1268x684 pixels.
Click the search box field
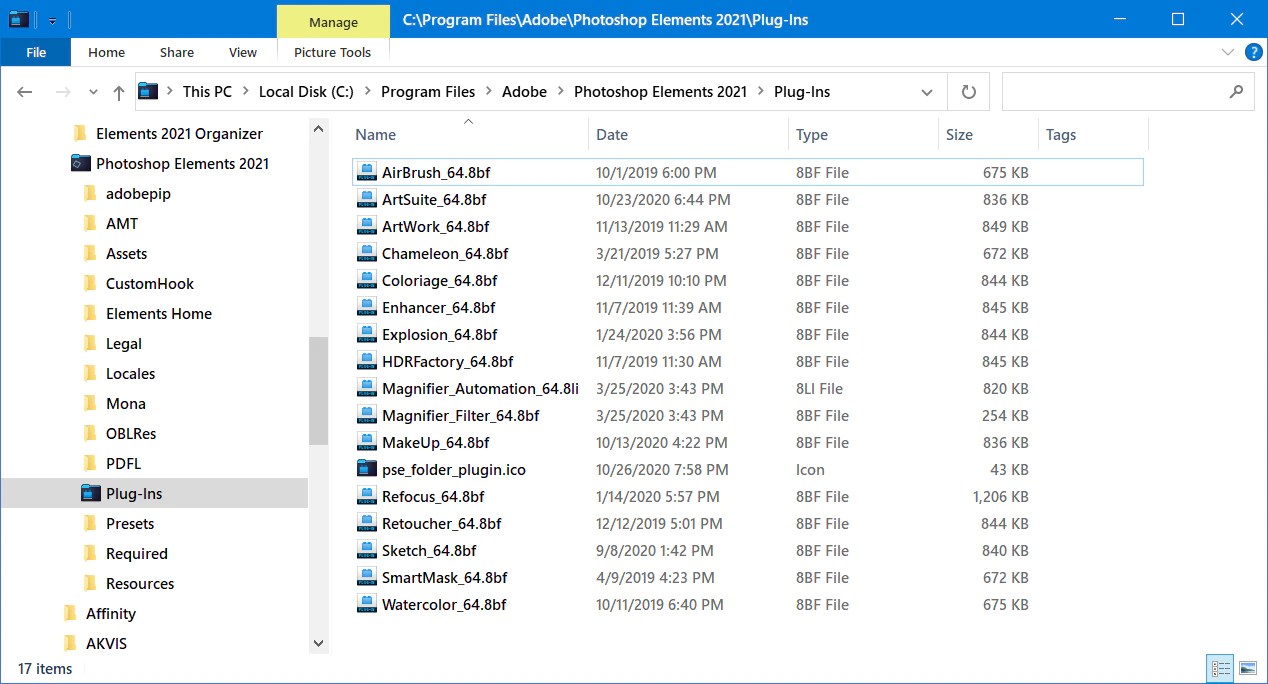click(x=1115, y=92)
